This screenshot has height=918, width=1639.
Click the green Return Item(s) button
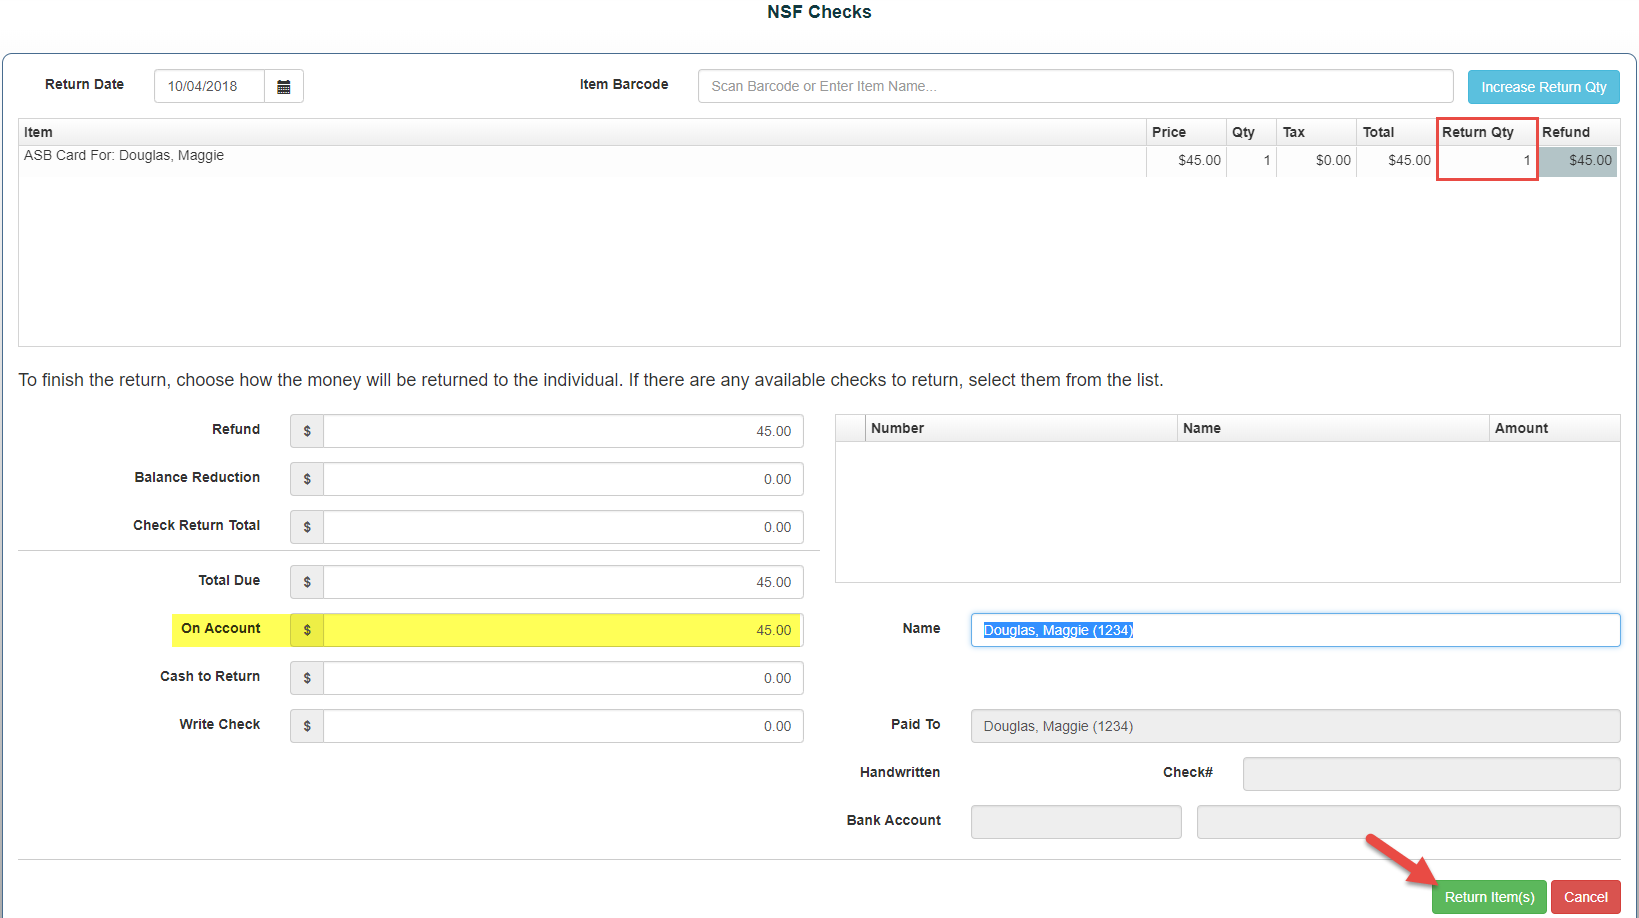1489,897
